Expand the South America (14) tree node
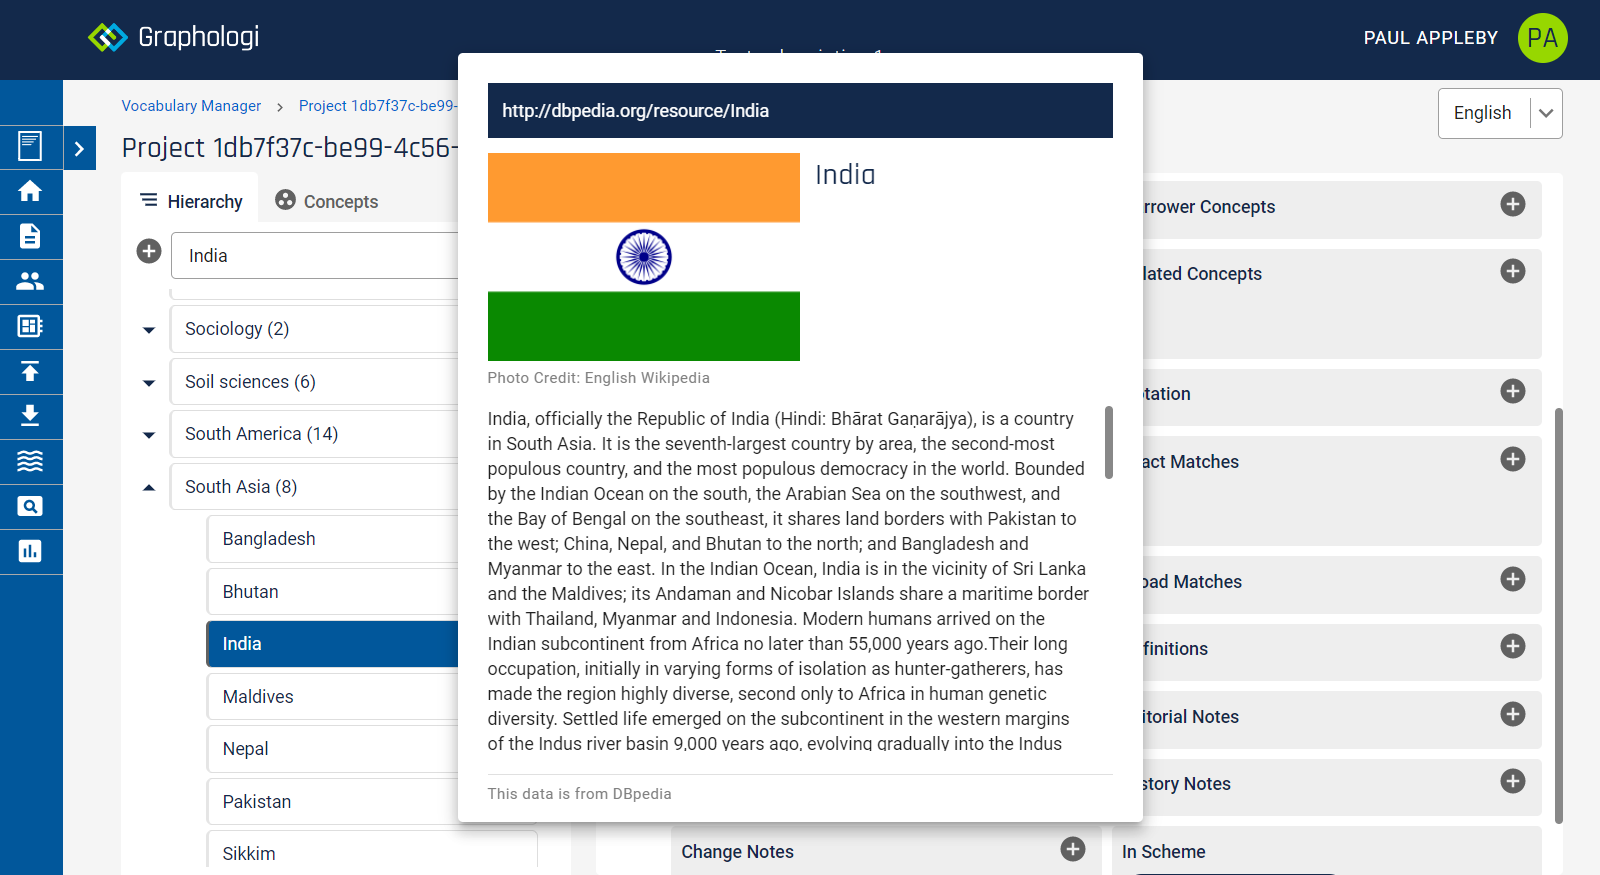 coord(149,435)
